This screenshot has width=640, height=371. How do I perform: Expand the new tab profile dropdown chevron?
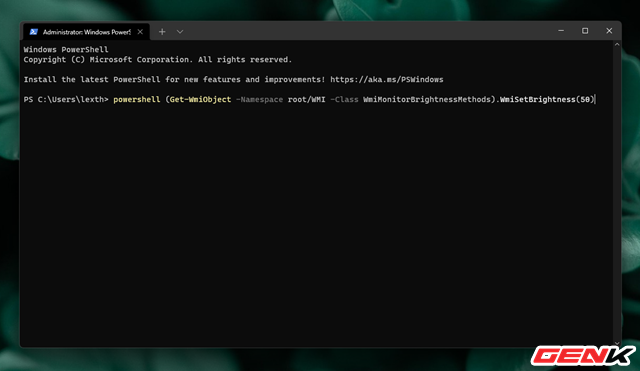tap(180, 32)
